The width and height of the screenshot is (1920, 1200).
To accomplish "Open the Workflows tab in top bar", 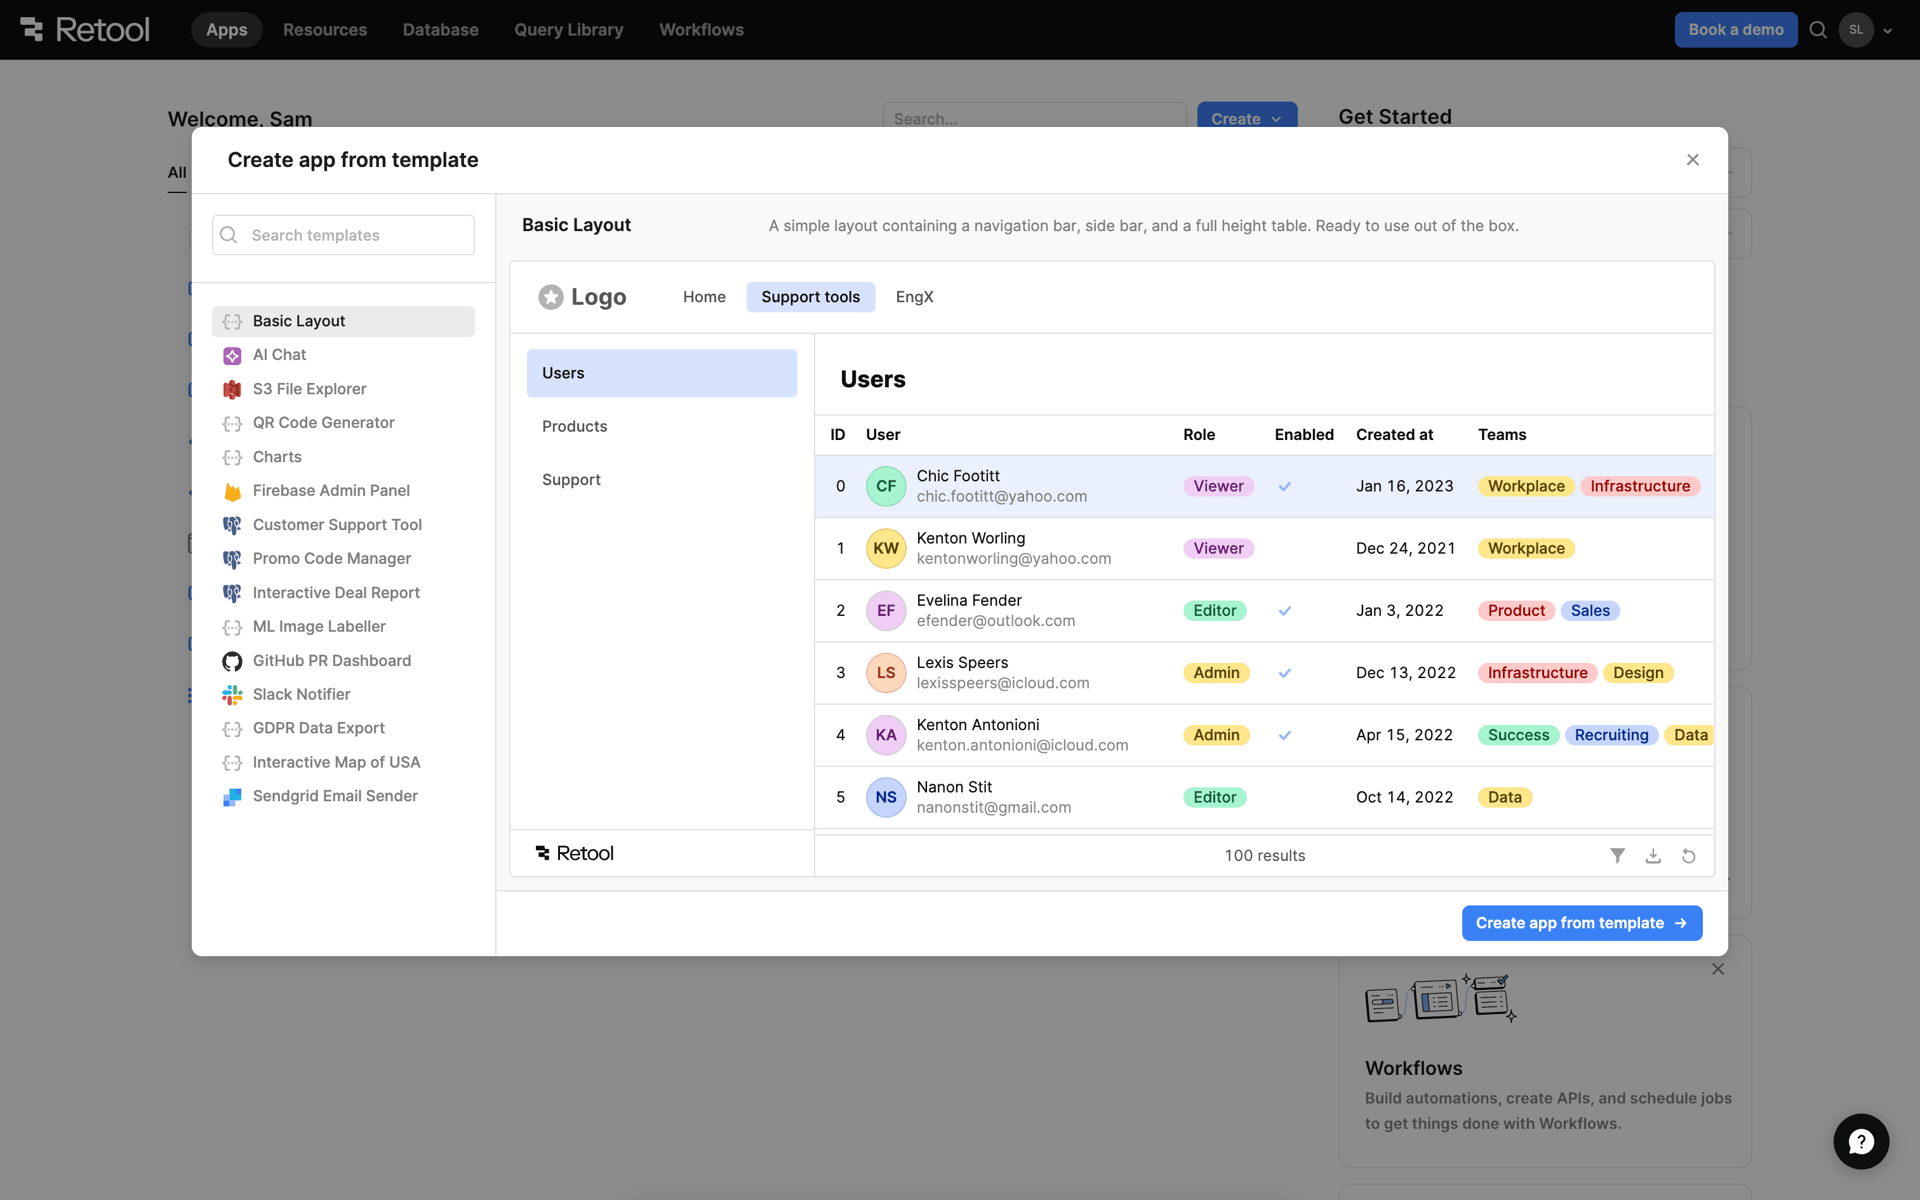I will click(701, 30).
